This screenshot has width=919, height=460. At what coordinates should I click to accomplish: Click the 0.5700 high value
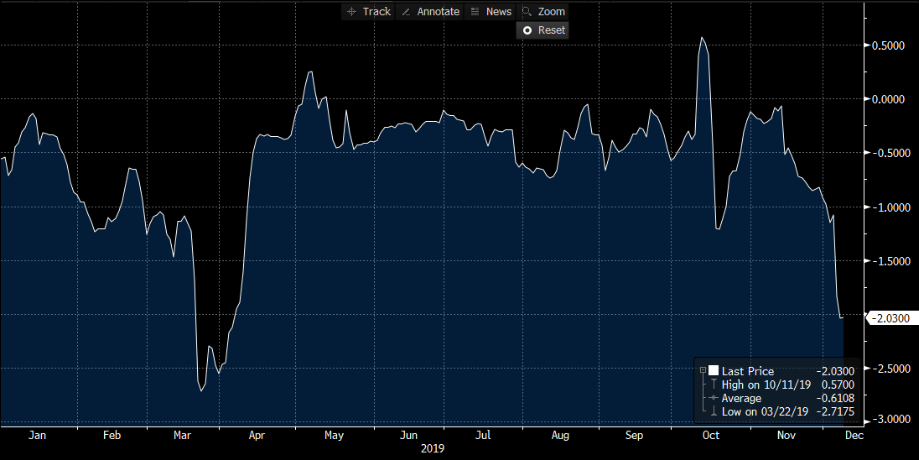[x=837, y=384]
